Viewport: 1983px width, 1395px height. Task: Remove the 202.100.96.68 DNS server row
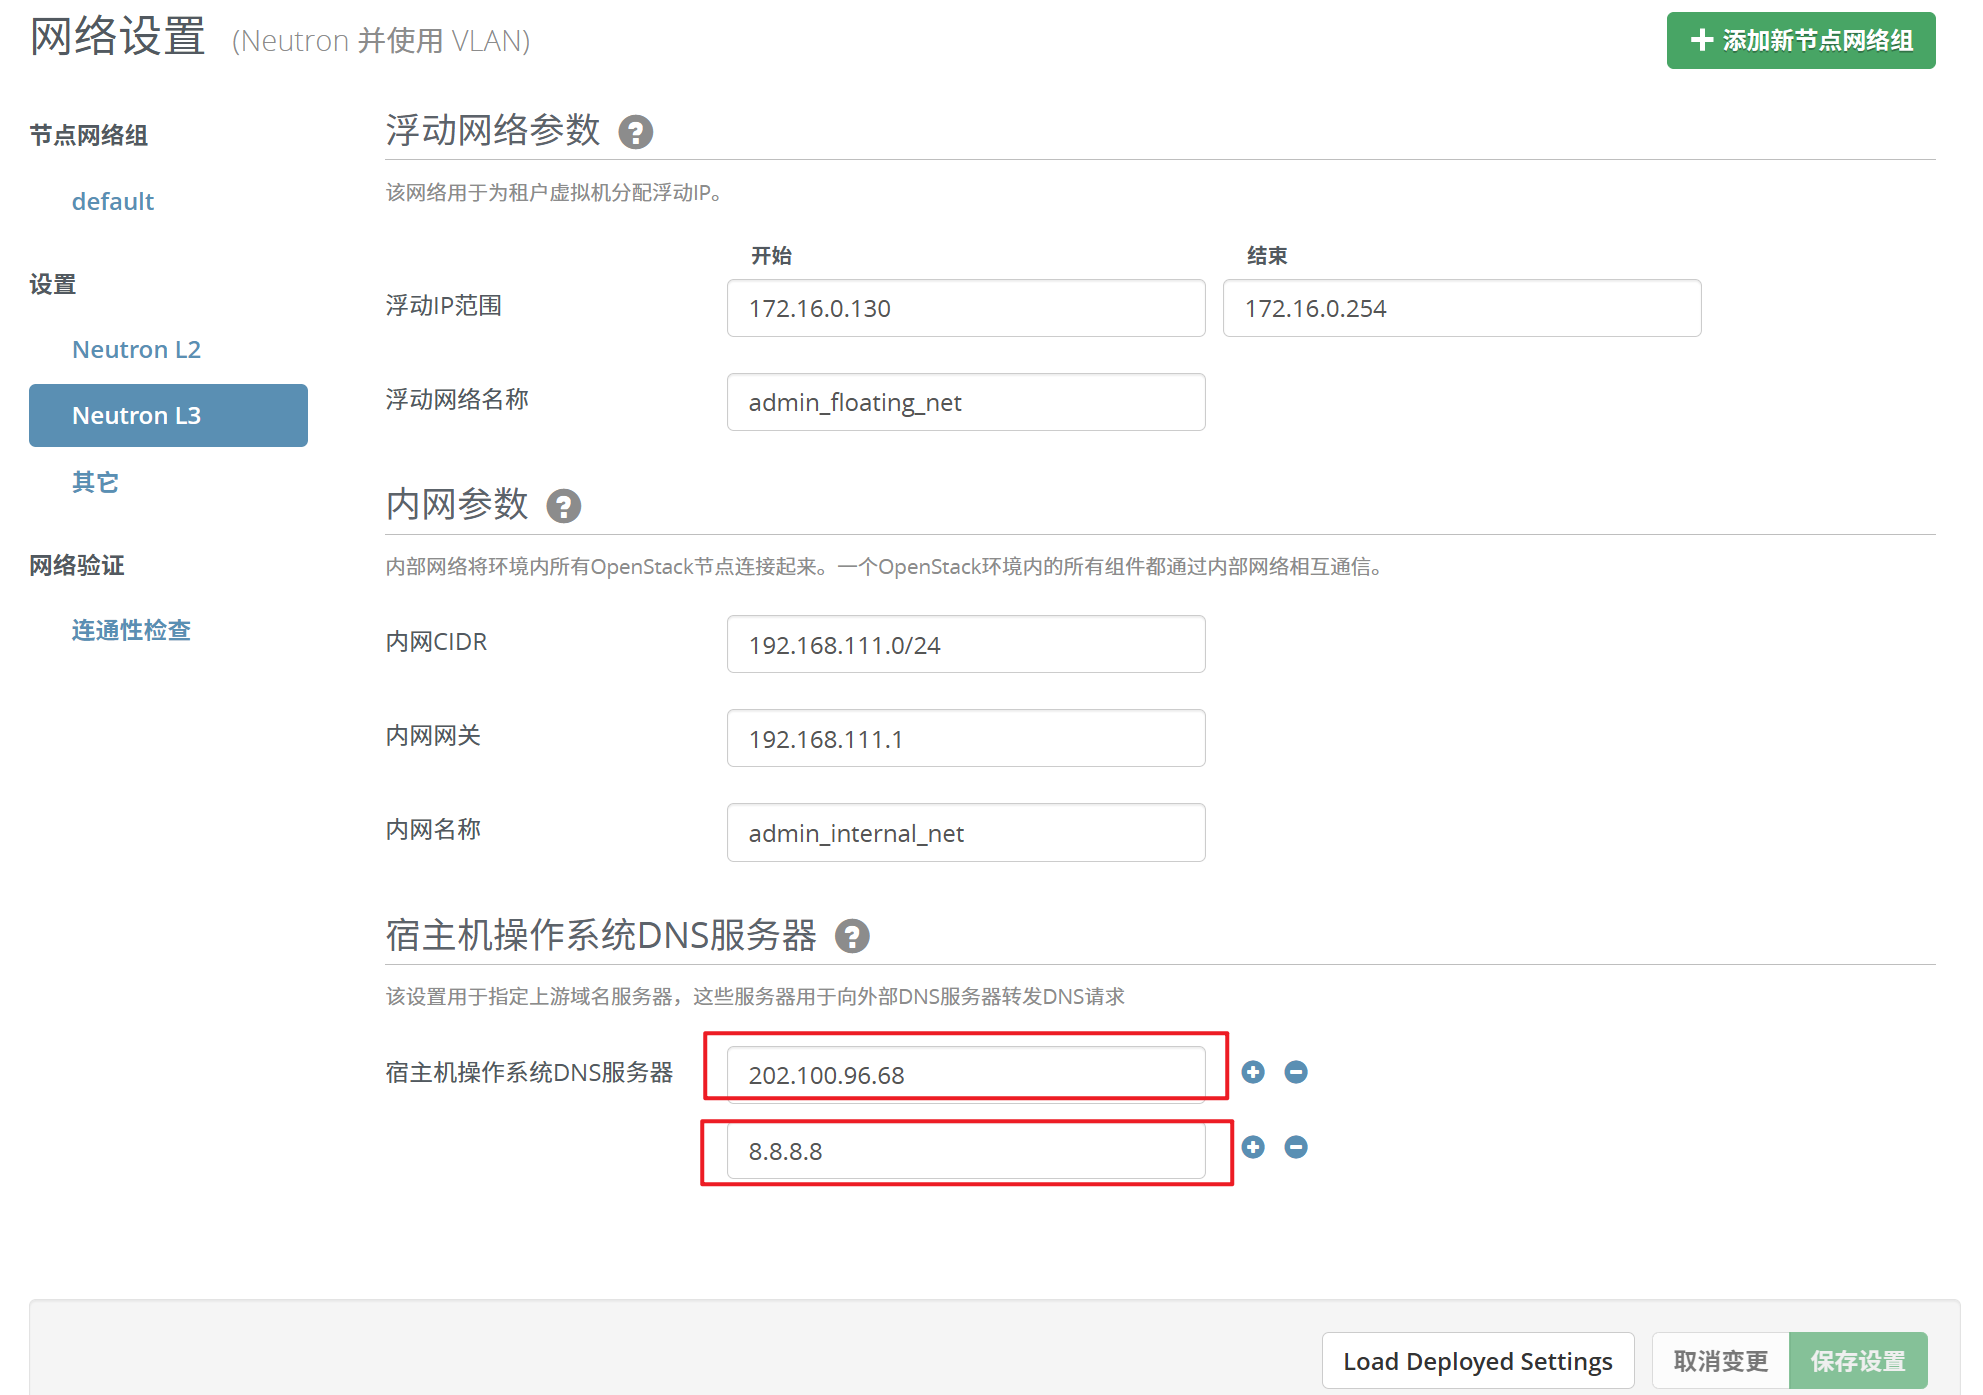click(x=1296, y=1072)
